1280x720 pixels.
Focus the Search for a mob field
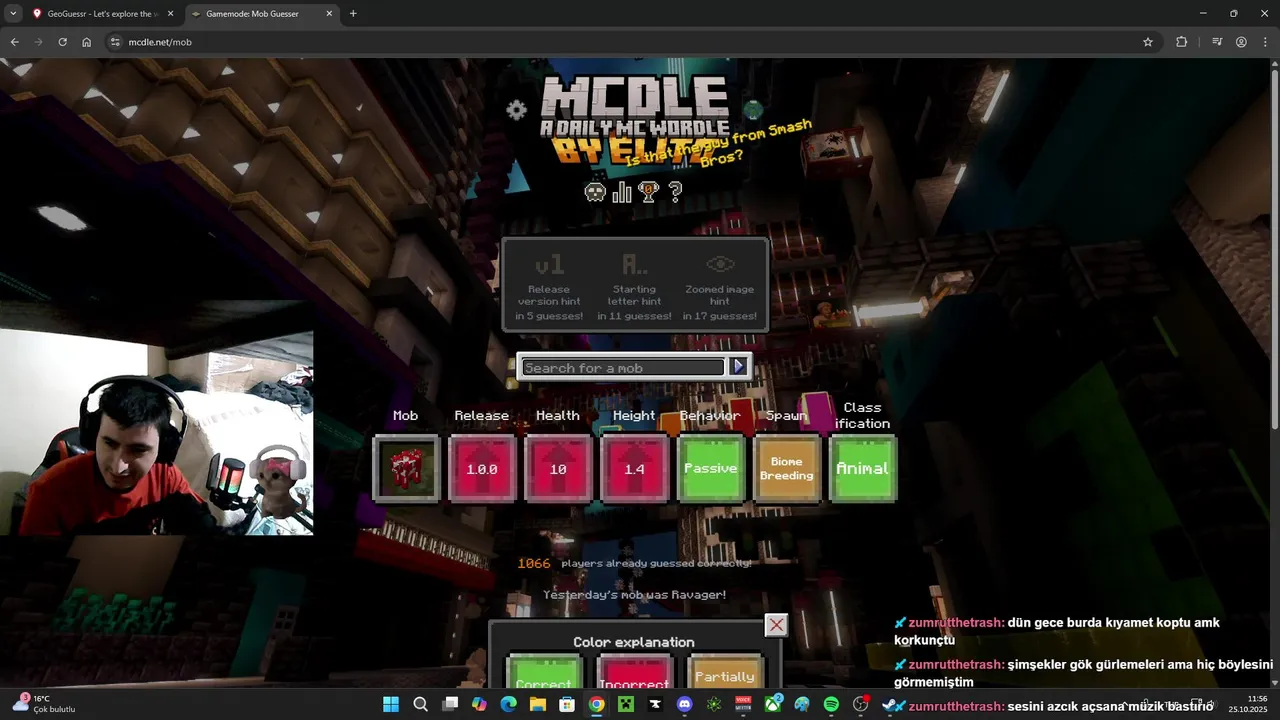622,367
